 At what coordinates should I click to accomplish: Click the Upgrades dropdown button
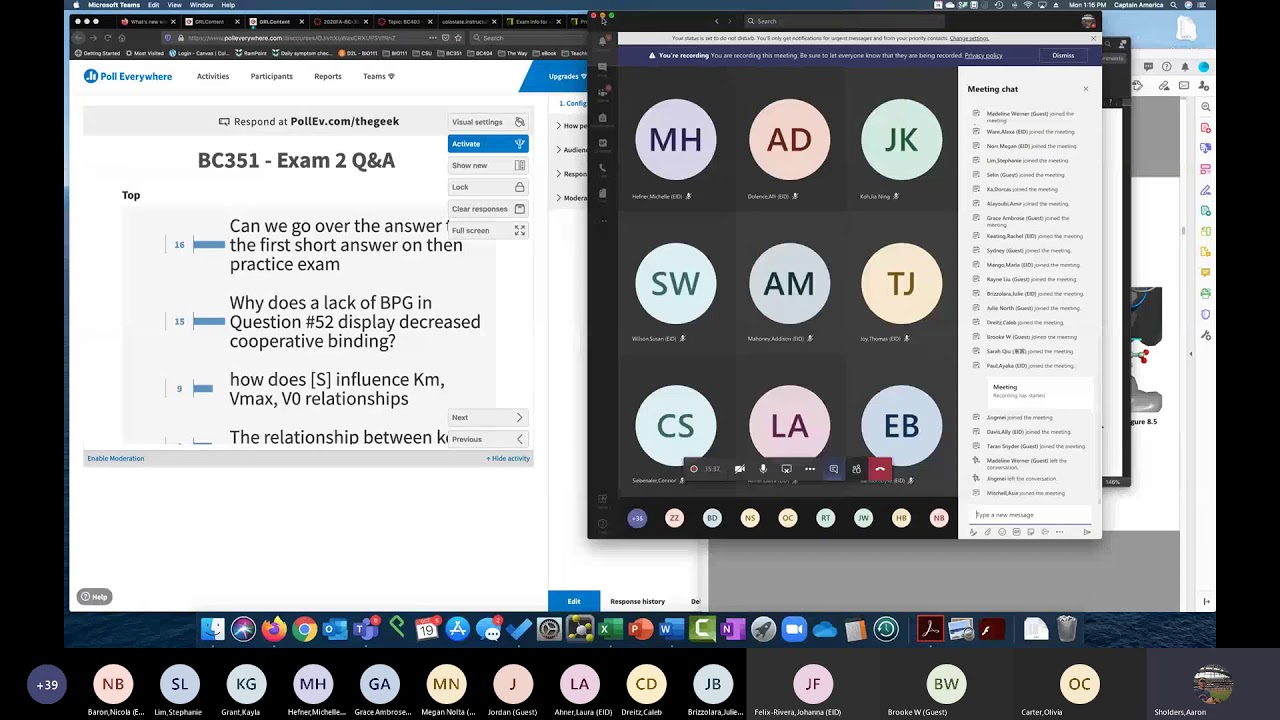[x=568, y=76]
